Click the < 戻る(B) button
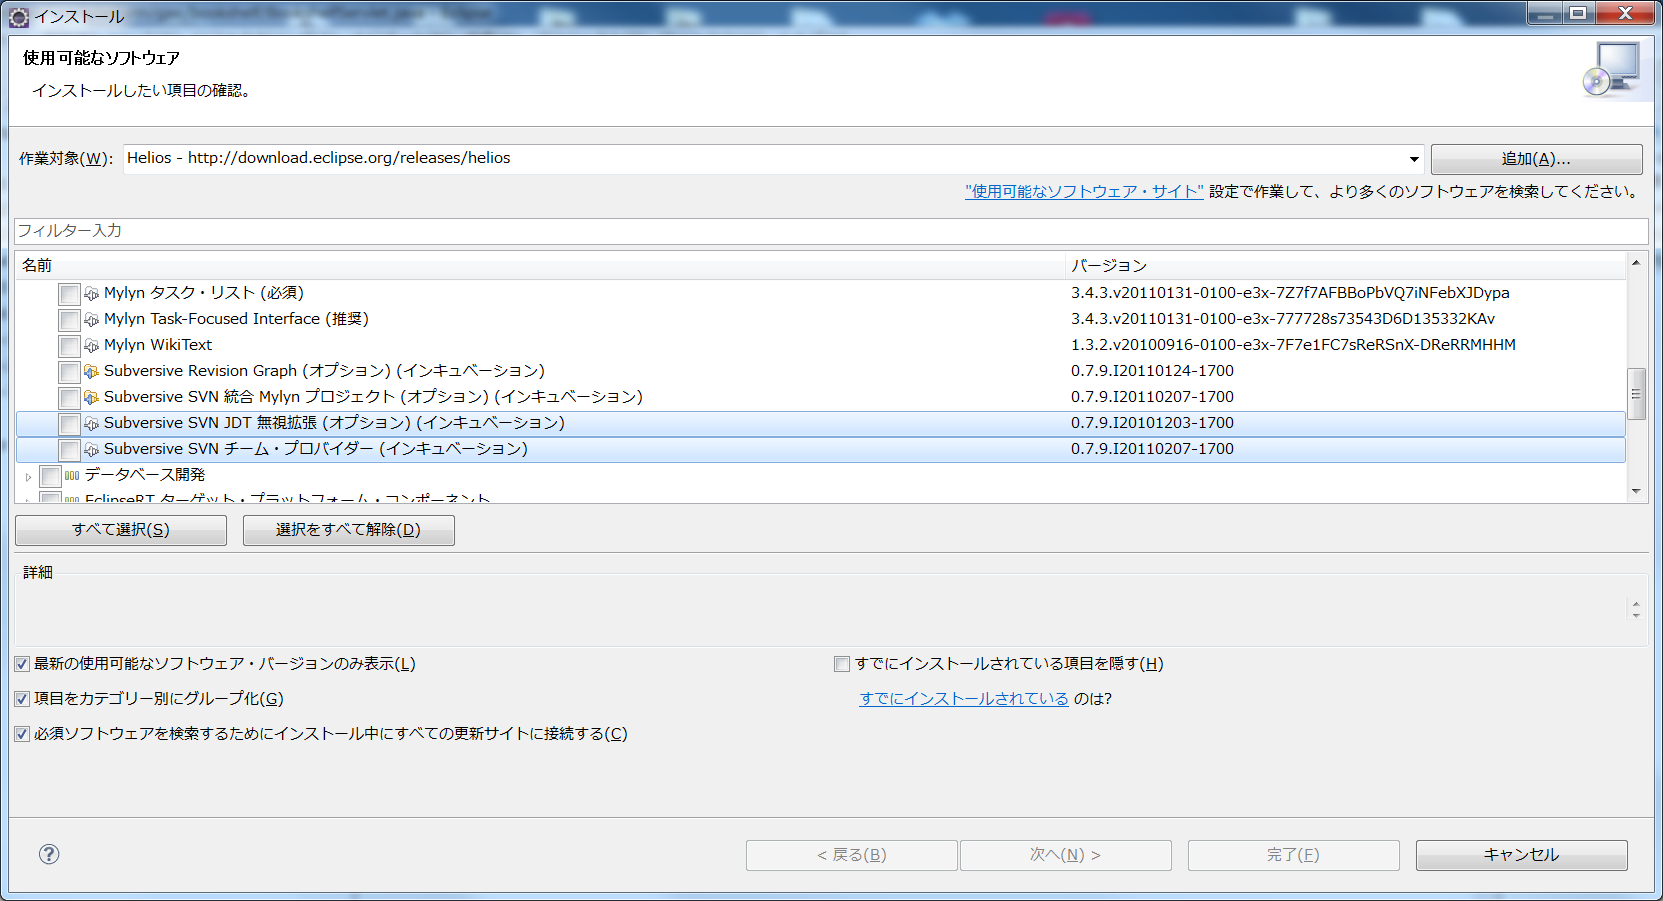This screenshot has width=1663, height=901. (x=852, y=855)
